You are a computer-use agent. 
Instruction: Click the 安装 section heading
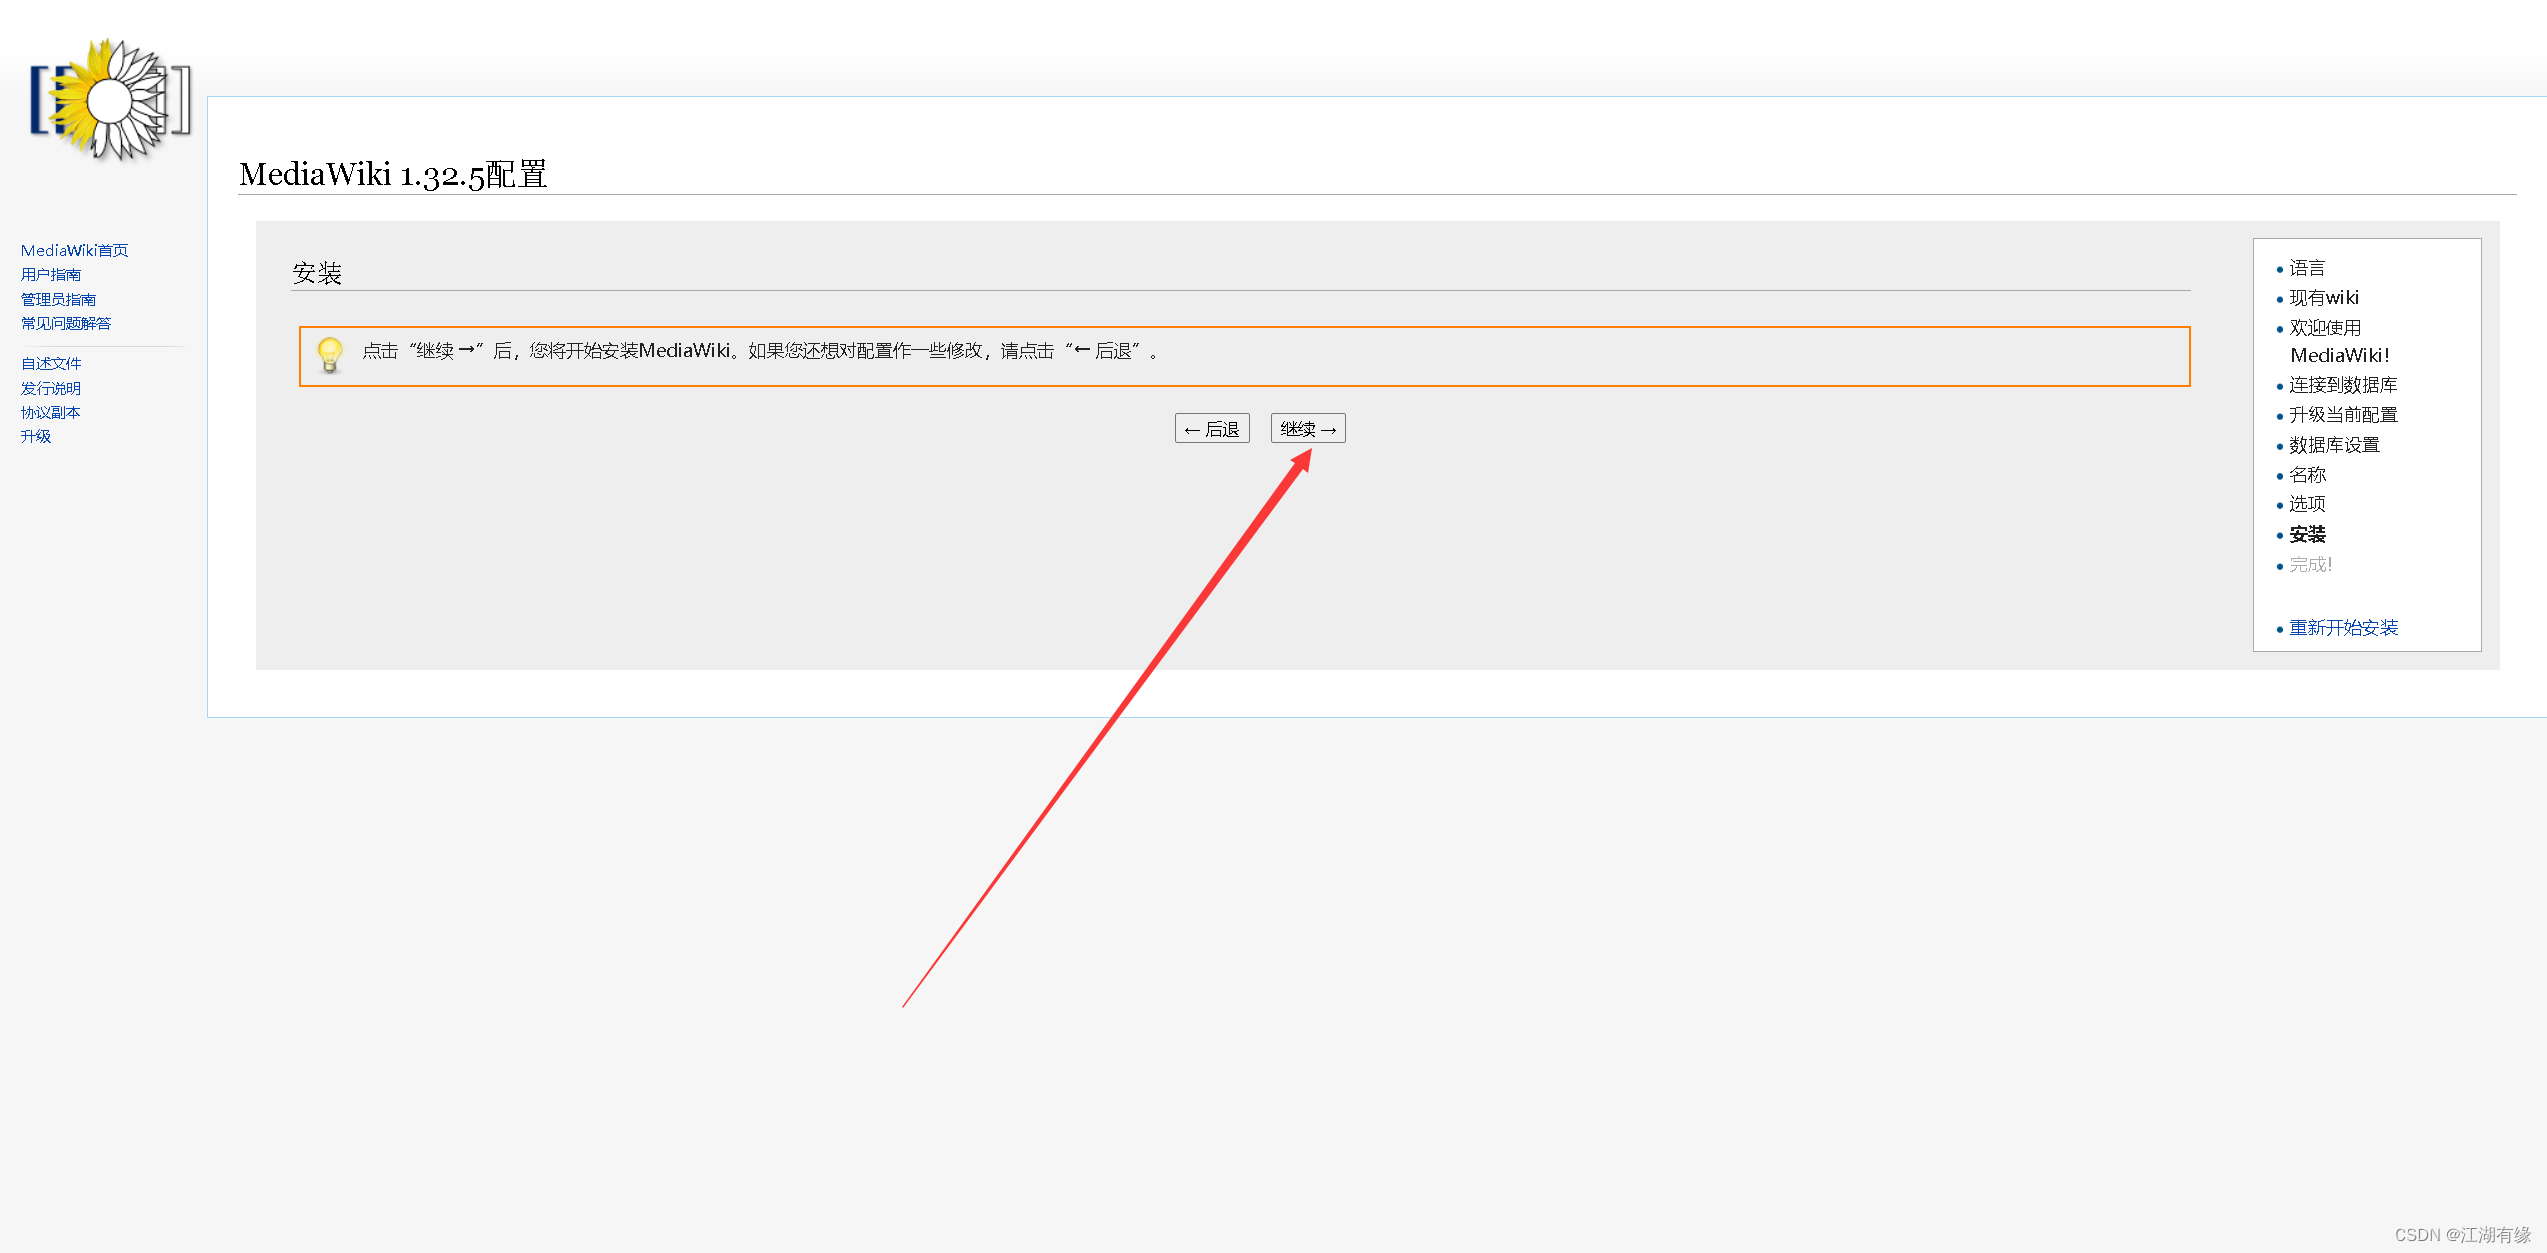click(x=317, y=273)
